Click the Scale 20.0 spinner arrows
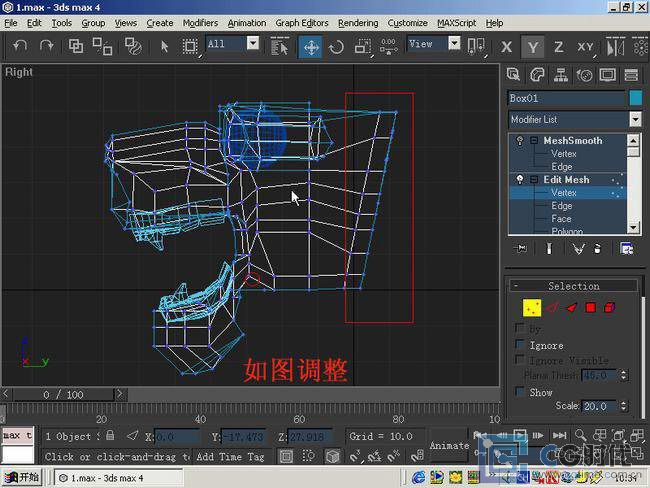Screen dimensions: 650x488 coord(623,406)
